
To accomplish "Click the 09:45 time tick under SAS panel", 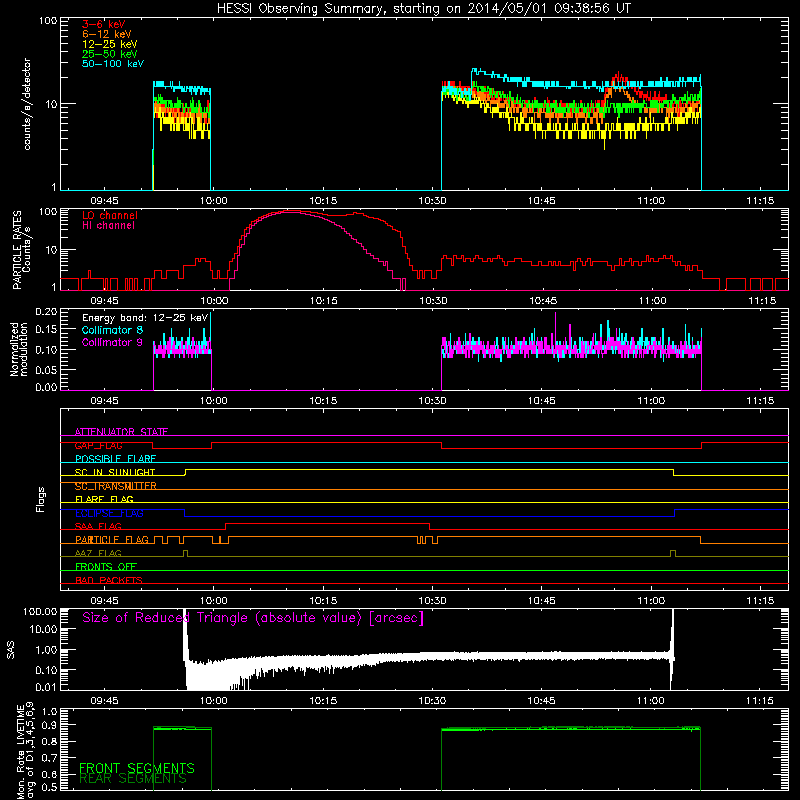I will coord(104,701).
